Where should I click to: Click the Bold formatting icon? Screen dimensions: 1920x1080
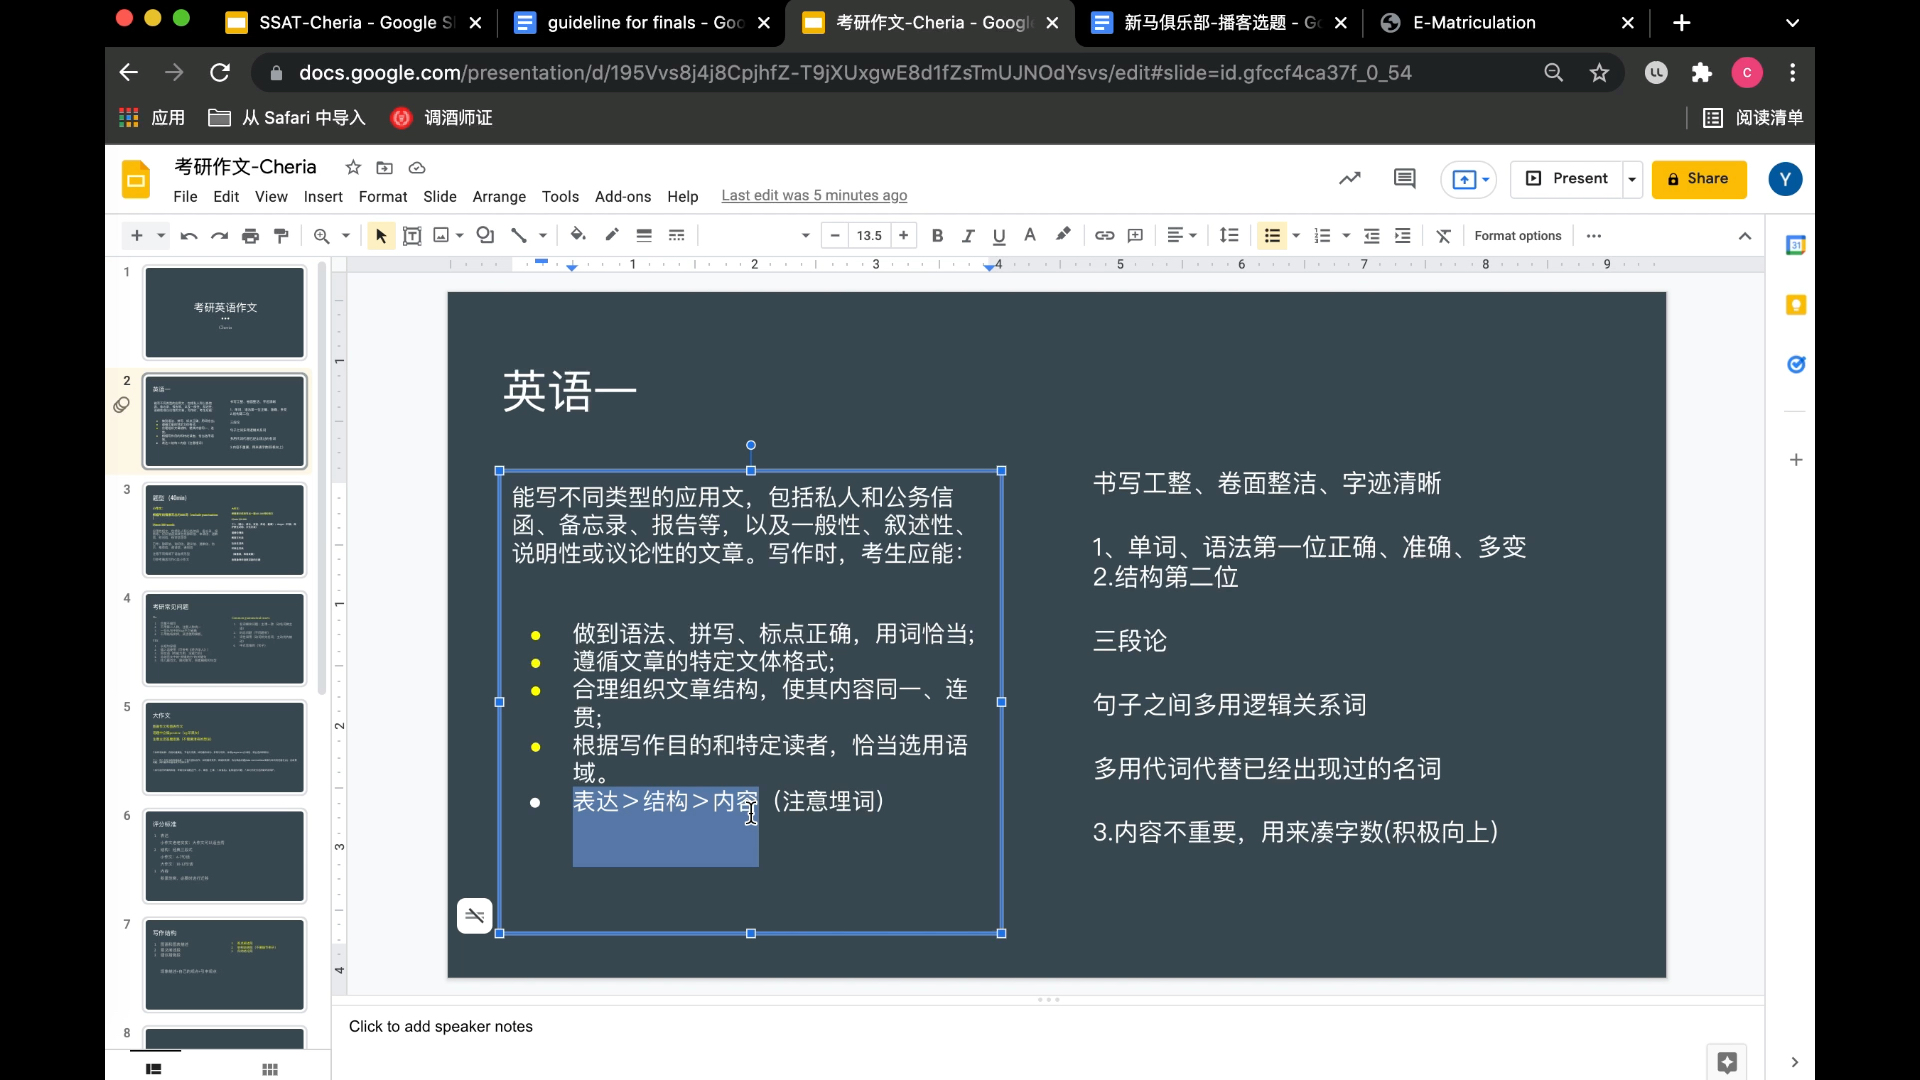coord(938,235)
